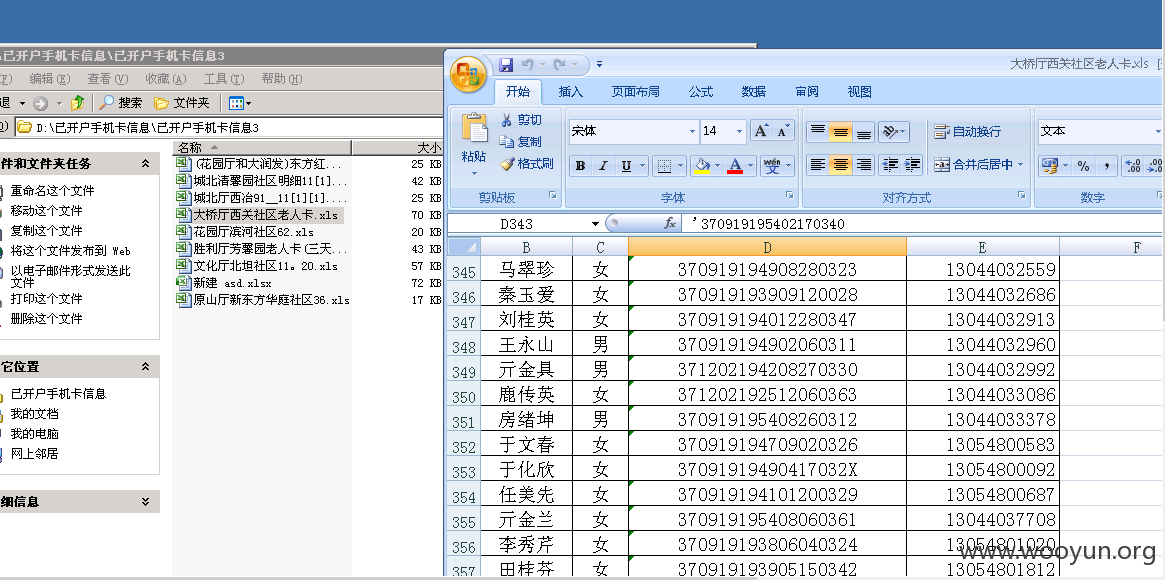Open the number format combo box (文本)
The image size is (1165, 580).
coord(1100,131)
